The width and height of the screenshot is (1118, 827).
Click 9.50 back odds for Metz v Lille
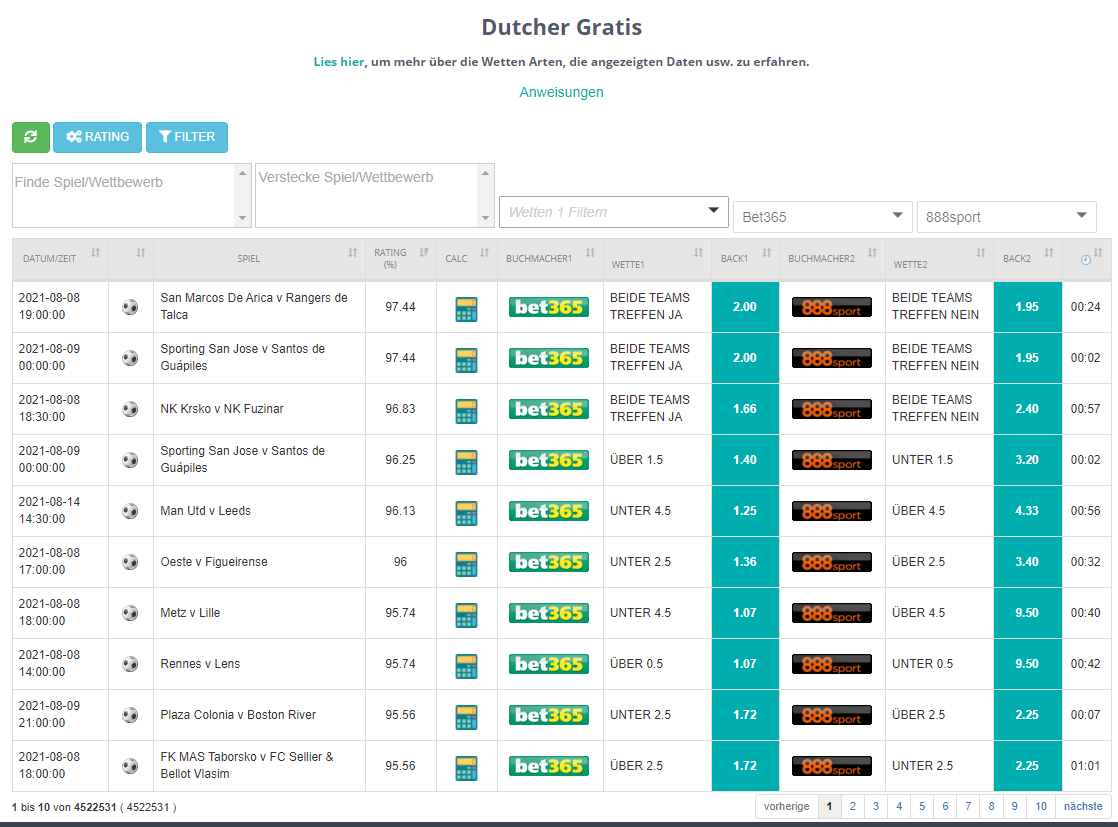coord(1027,613)
